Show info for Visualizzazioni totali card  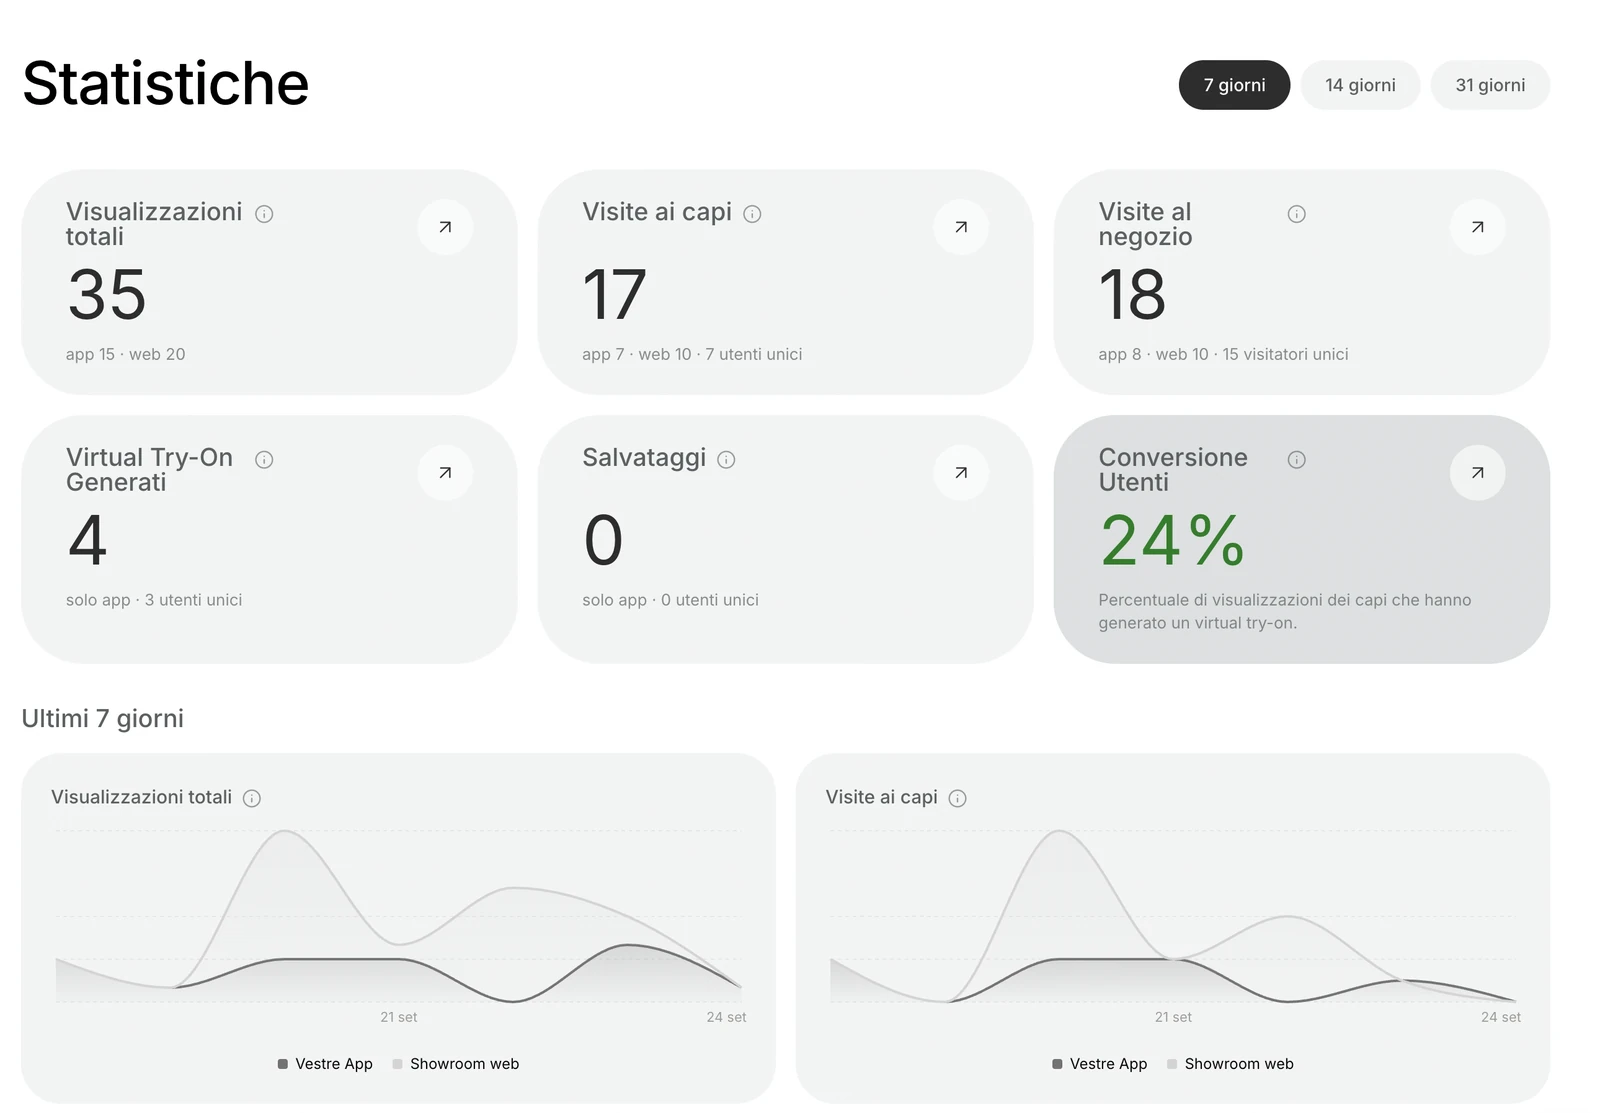pyautogui.click(x=264, y=214)
